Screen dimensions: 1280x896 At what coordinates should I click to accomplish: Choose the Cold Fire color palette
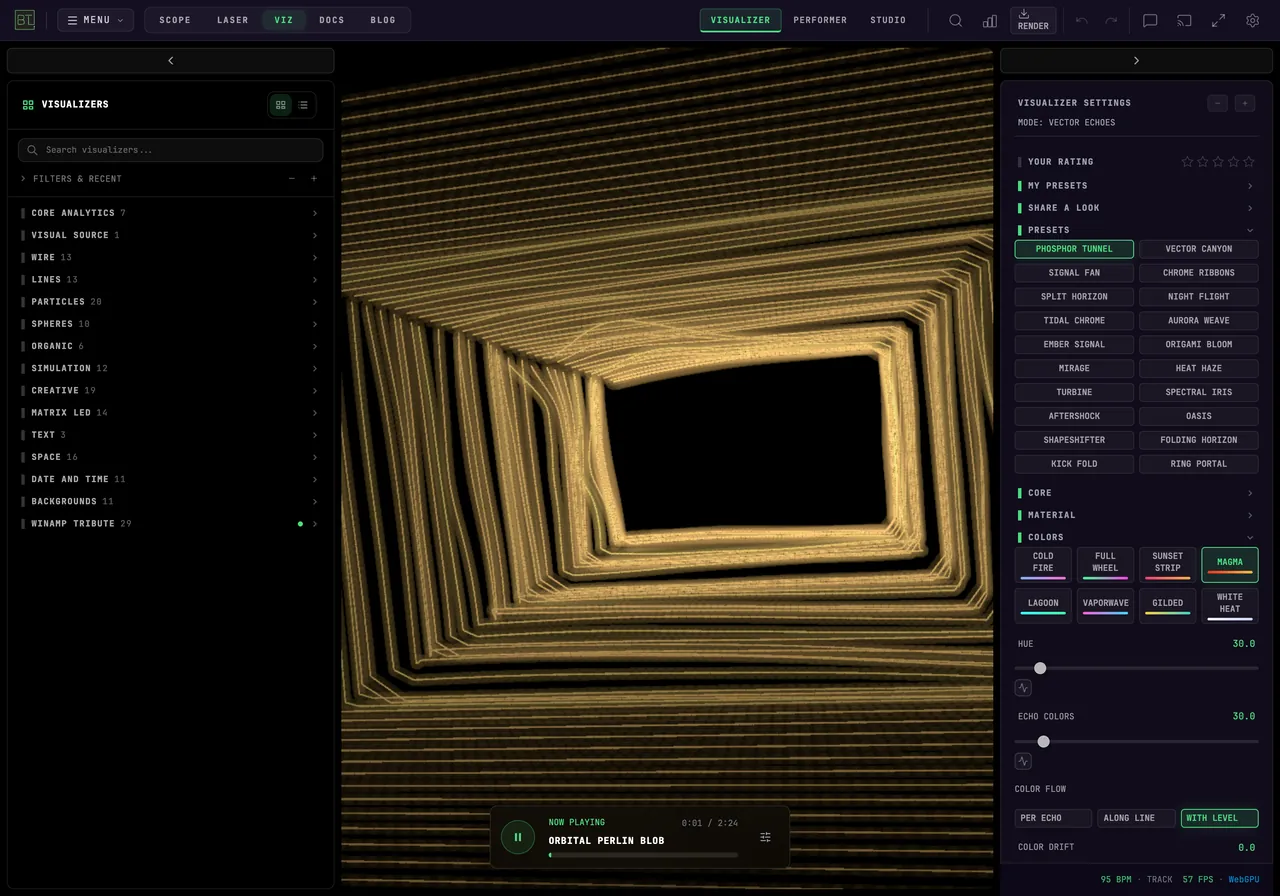pos(1043,564)
